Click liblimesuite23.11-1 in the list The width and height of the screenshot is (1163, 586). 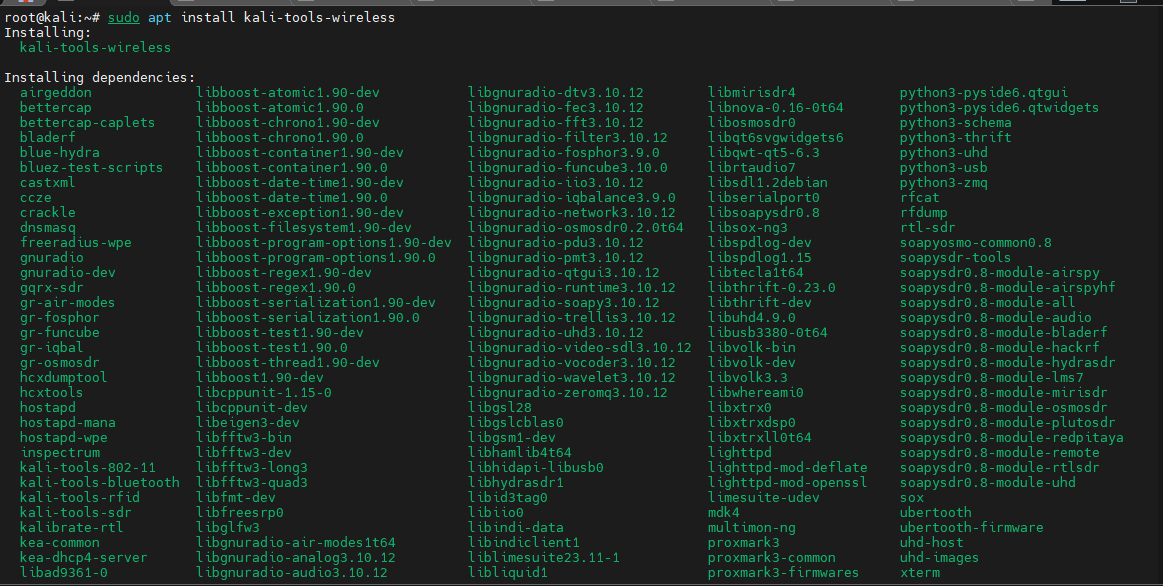[544, 557]
